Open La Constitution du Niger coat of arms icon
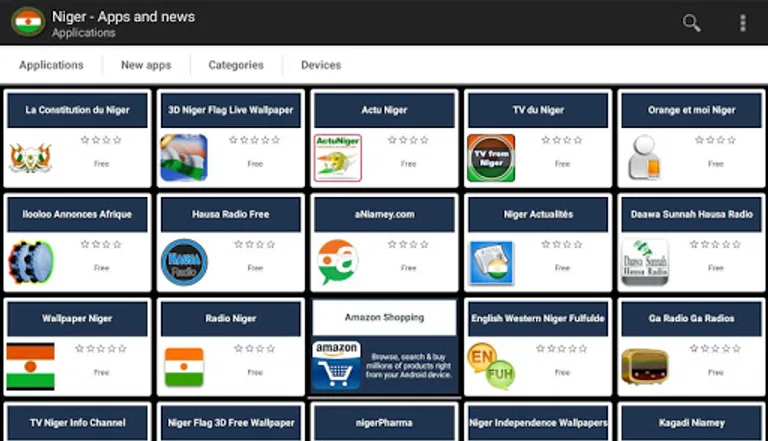The height and width of the screenshot is (441, 768). click(x=30, y=158)
